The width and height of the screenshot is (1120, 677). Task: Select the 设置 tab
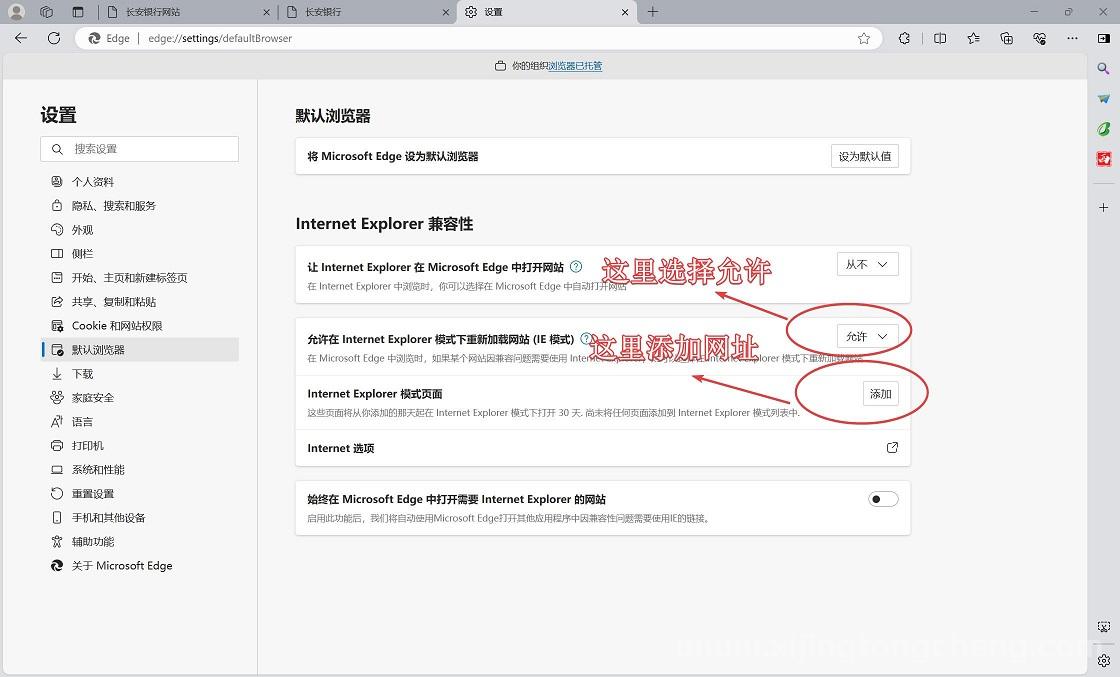[546, 12]
